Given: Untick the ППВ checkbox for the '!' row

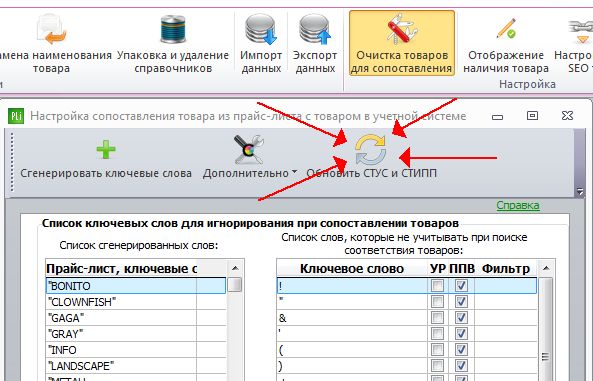Looking at the screenshot, I should (461, 285).
